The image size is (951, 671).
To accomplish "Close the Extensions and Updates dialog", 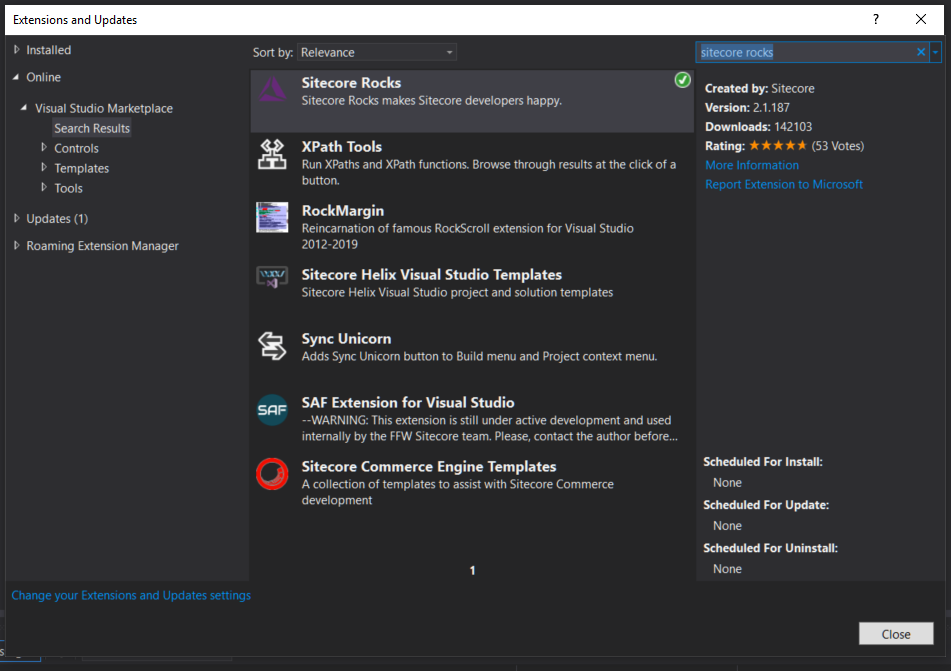I will pos(921,19).
